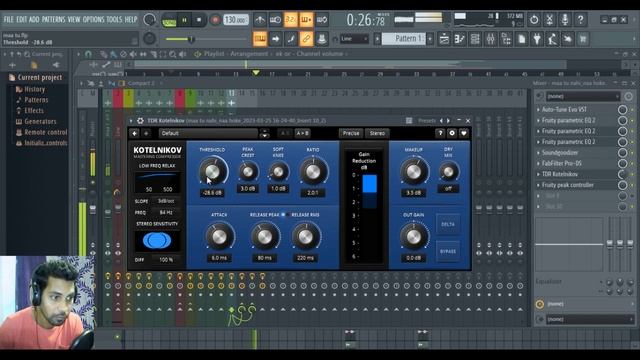This screenshot has width=640, height=360.
Task: Click the heart icon in Kotelnikov
Action: pos(464,133)
